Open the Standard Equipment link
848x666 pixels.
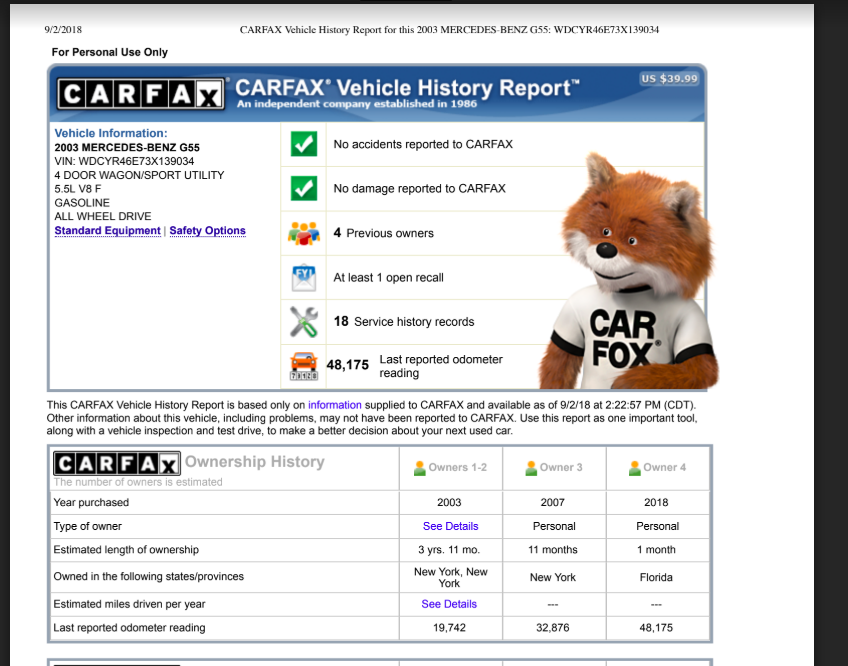[108, 230]
